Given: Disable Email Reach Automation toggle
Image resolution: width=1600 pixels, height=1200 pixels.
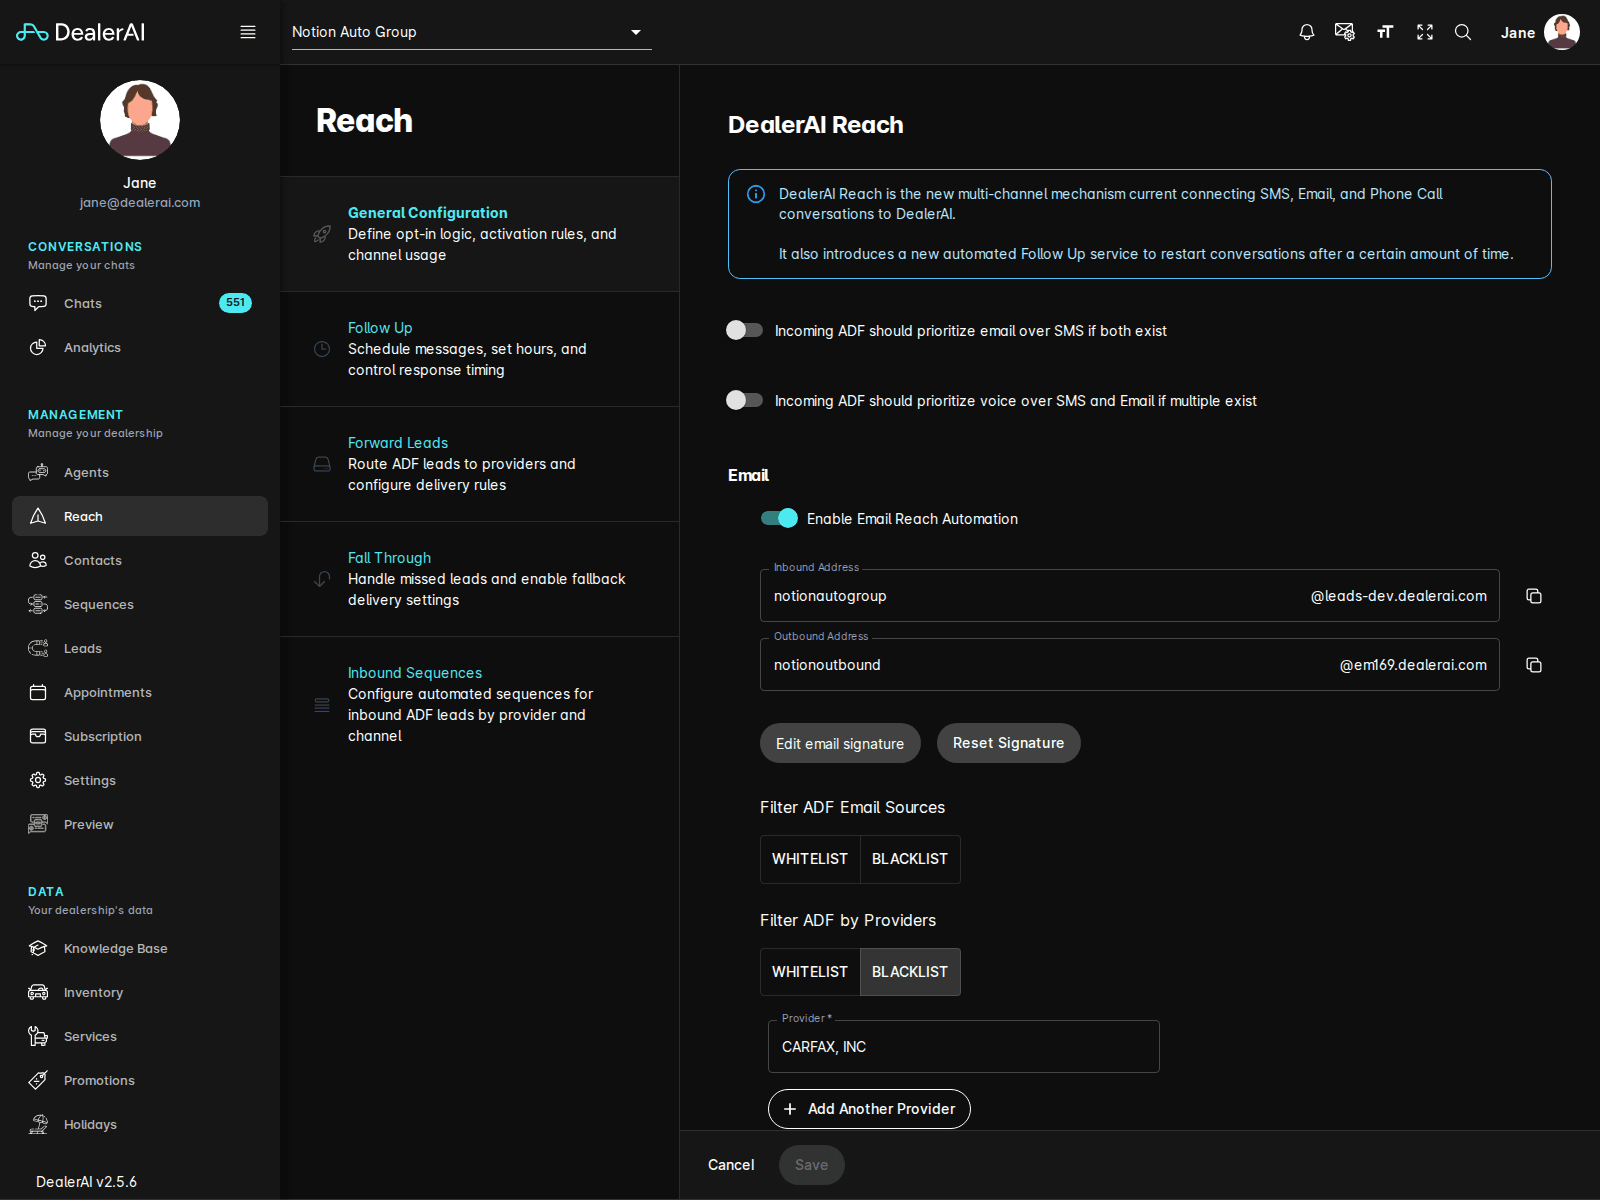Looking at the screenshot, I should [779, 518].
